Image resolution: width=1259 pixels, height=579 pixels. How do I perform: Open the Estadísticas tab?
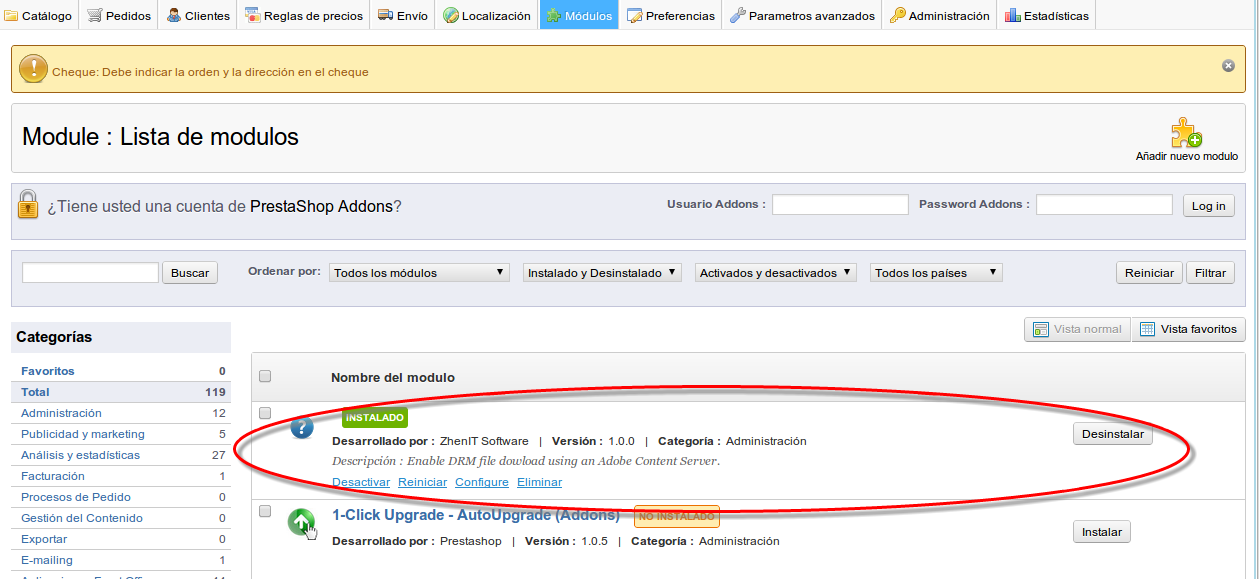click(x=1047, y=15)
